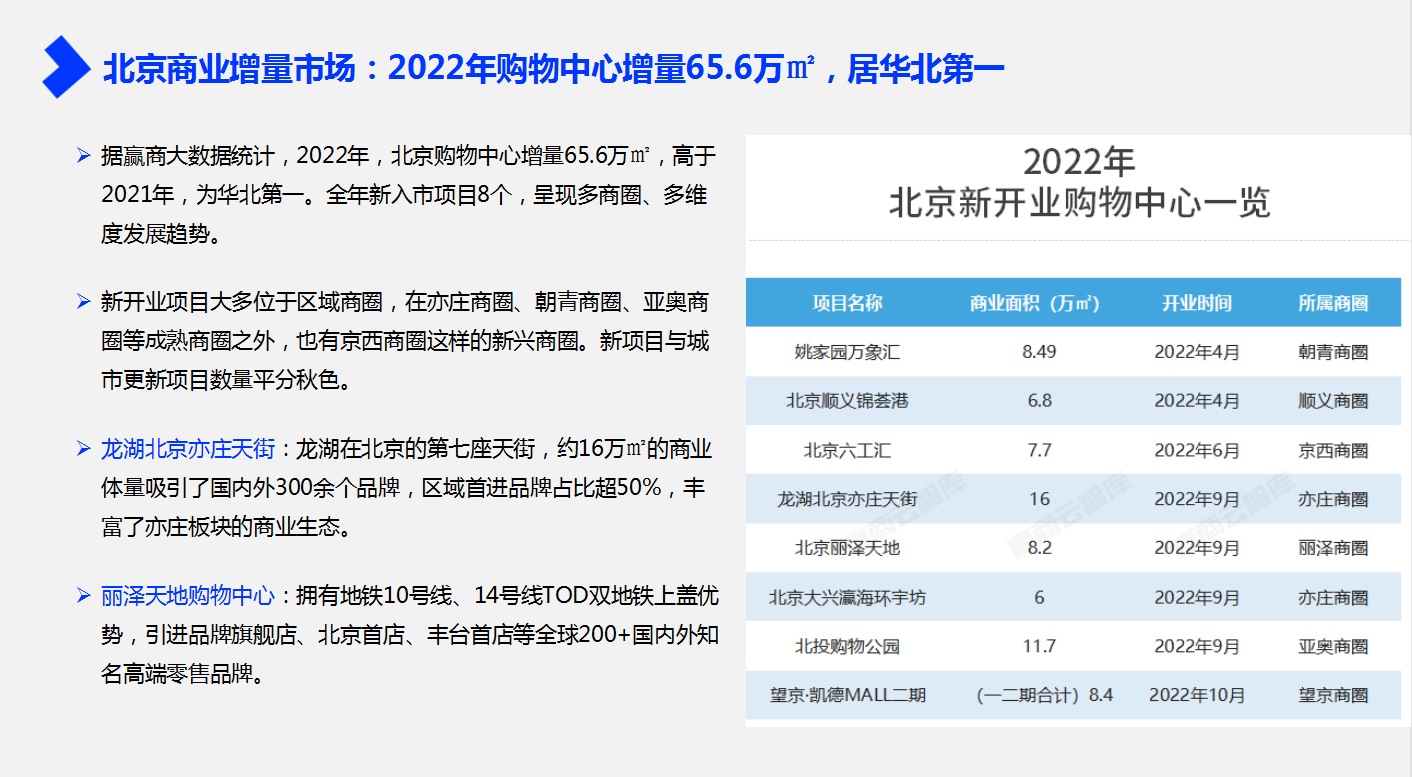Open the 龙湖北京亦庄天街 underlined link
This screenshot has width=1412, height=777.
tap(188, 449)
